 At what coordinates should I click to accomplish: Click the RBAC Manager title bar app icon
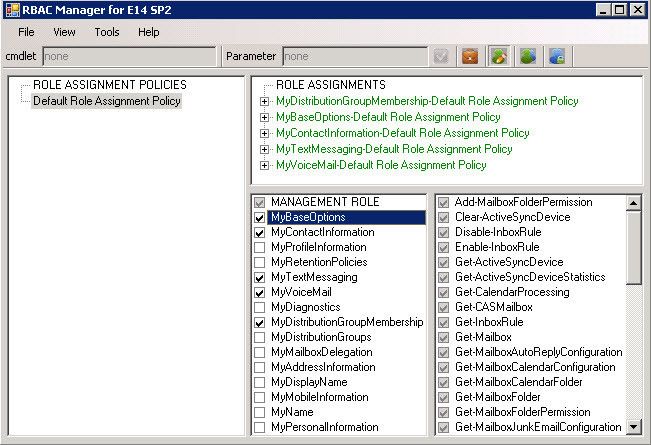(x=13, y=10)
